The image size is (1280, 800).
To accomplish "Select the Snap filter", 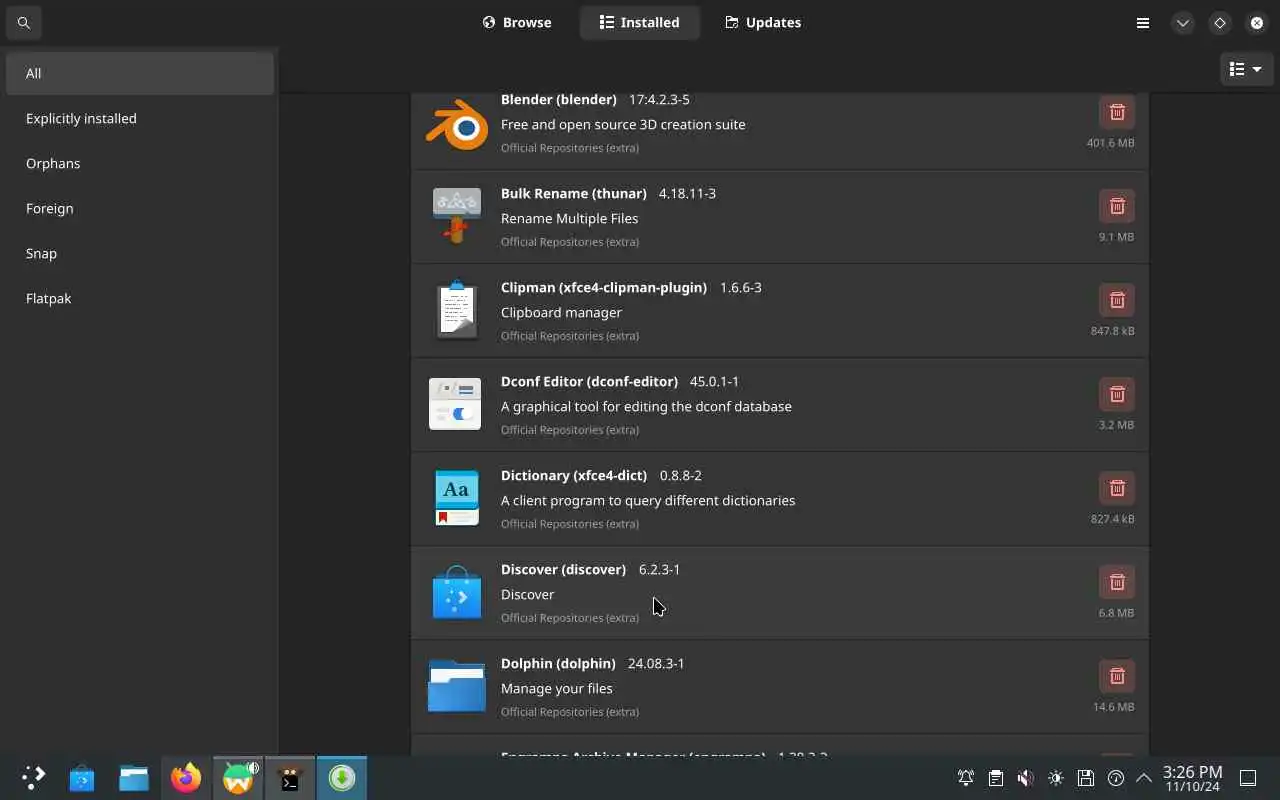I will click(140, 253).
